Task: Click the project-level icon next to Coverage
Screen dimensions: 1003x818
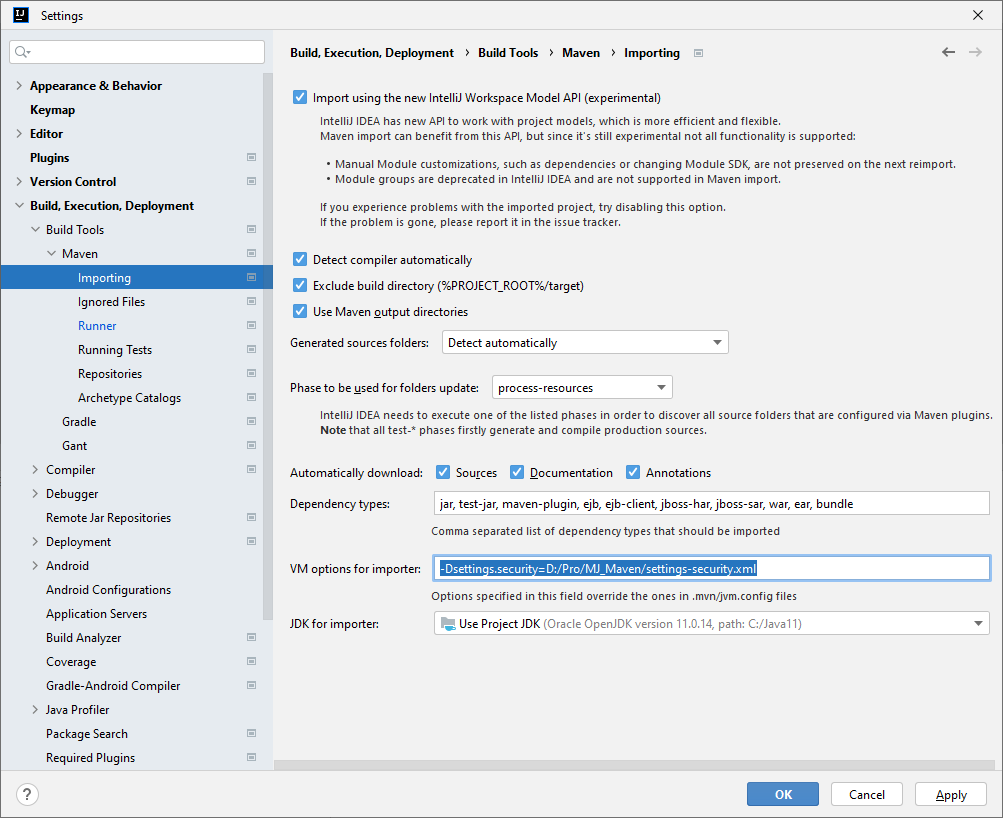Action: [x=251, y=662]
